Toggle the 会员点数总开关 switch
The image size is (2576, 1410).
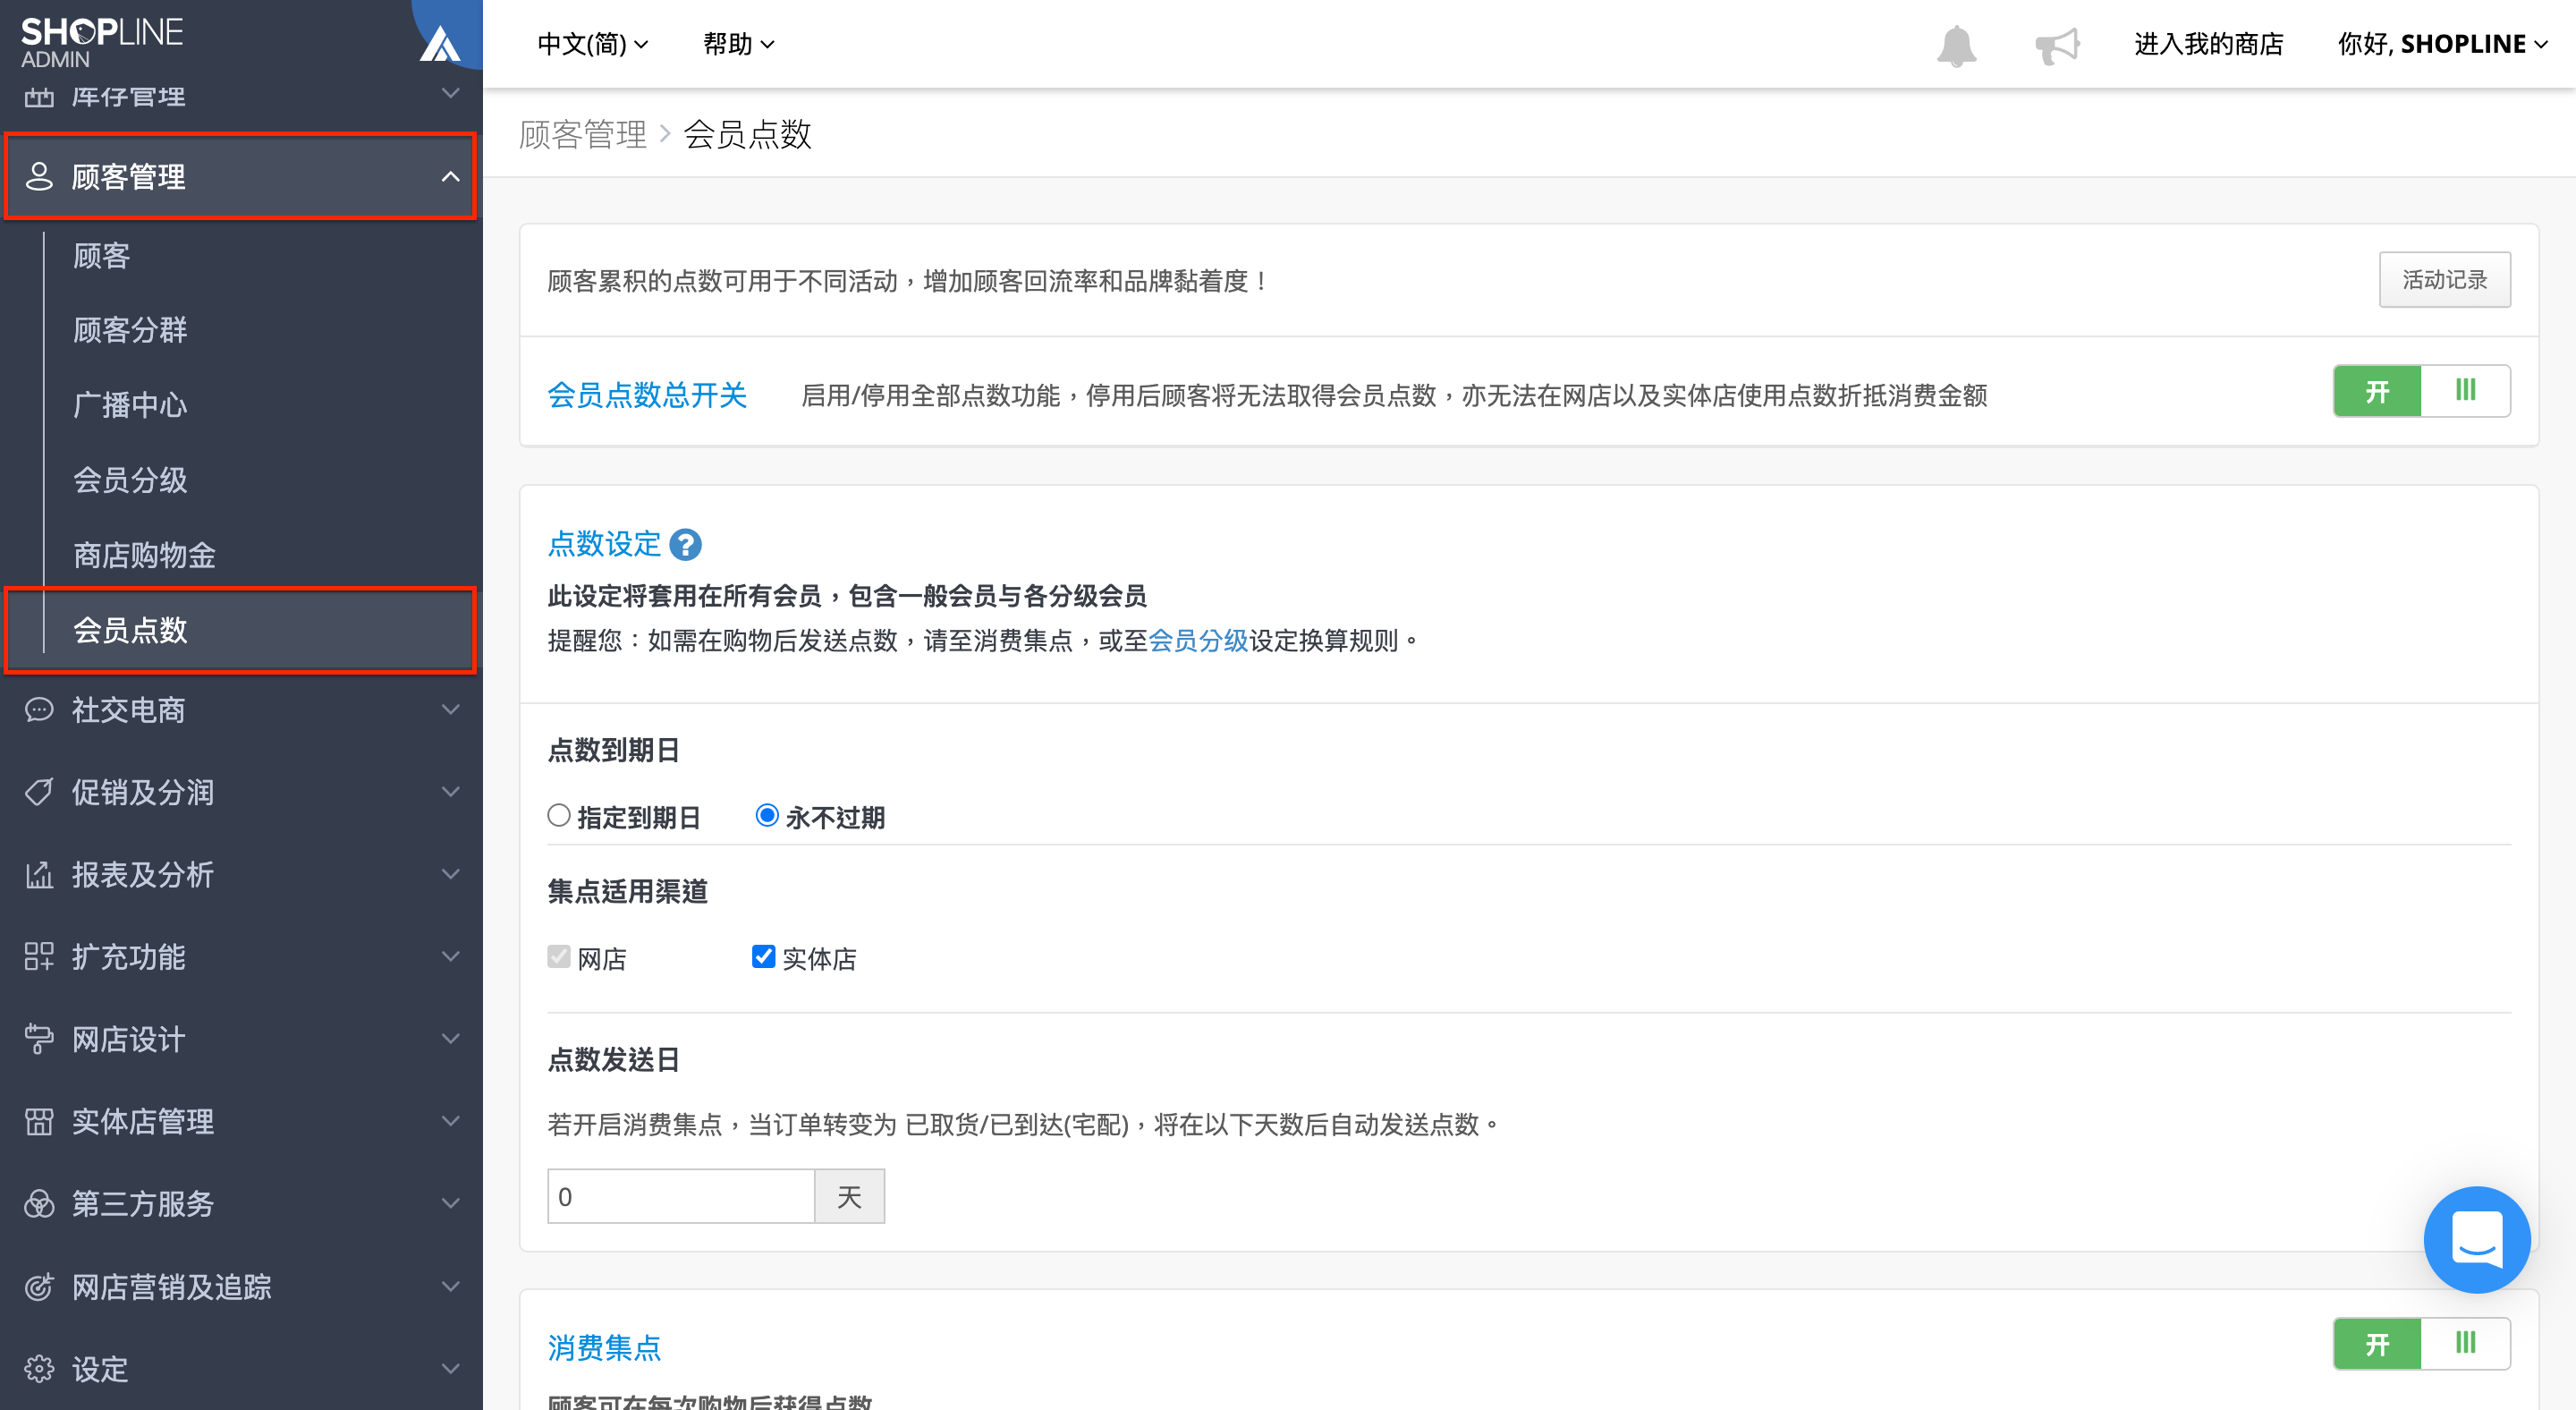(2421, 391)
